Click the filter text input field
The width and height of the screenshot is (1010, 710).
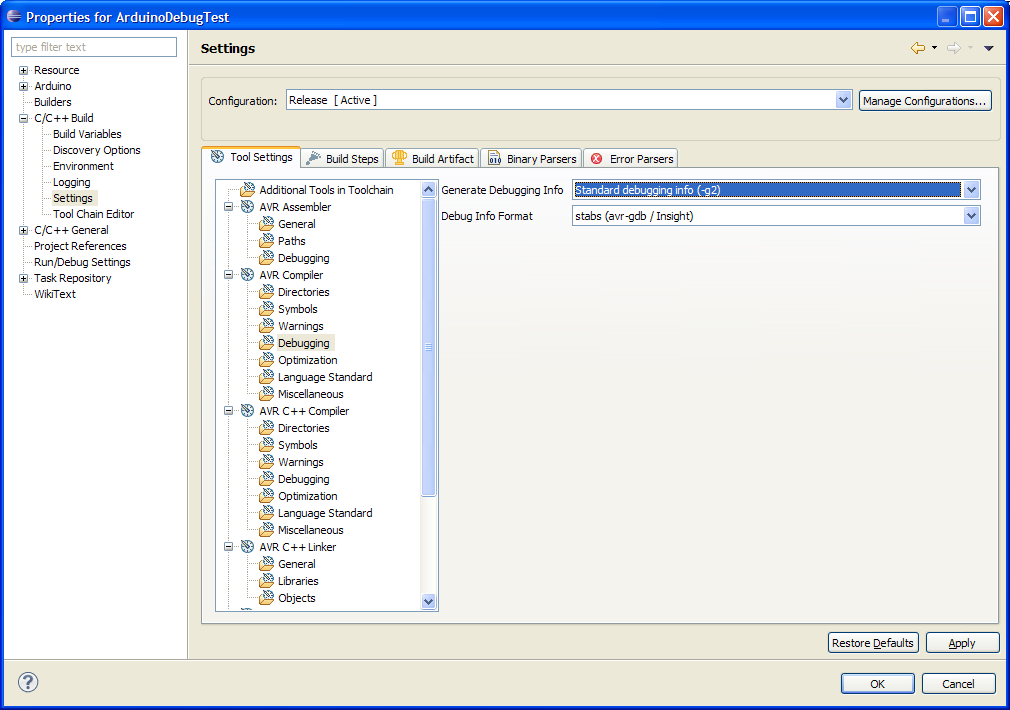[x=94, y=47]
